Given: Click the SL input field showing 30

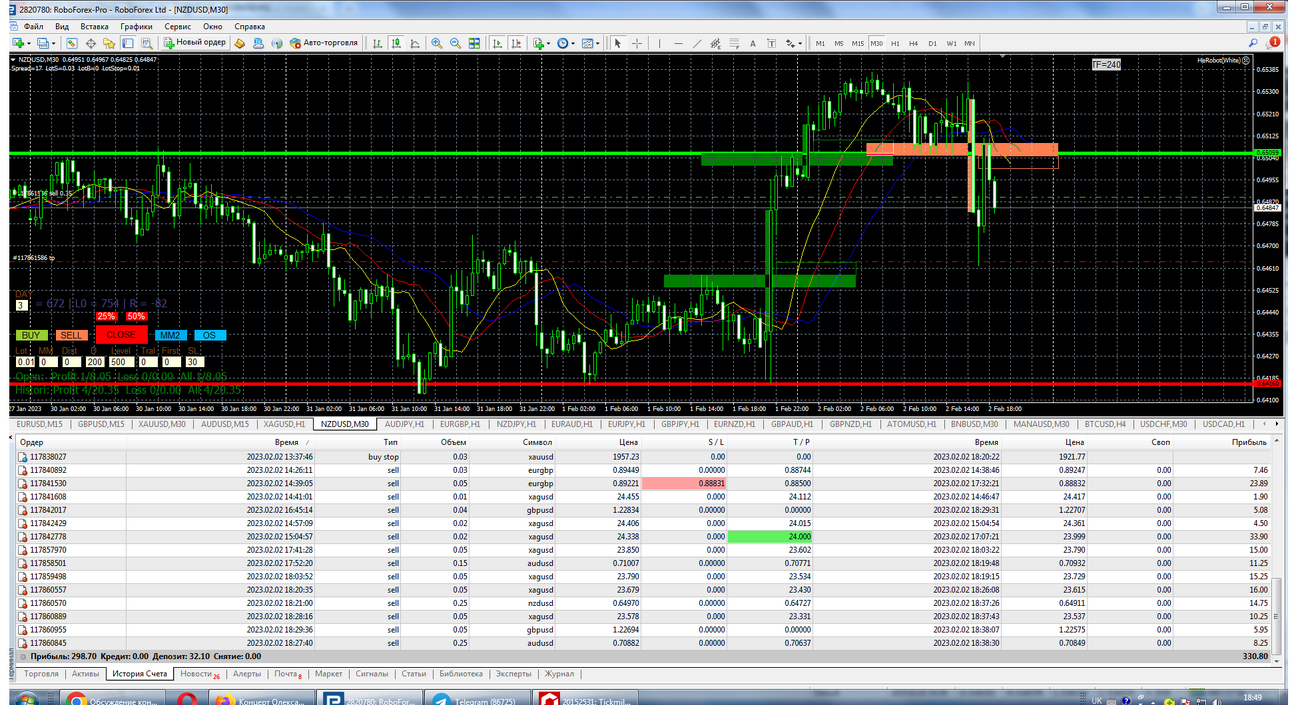Looking at the screenshot, I should tap(194, 361).
